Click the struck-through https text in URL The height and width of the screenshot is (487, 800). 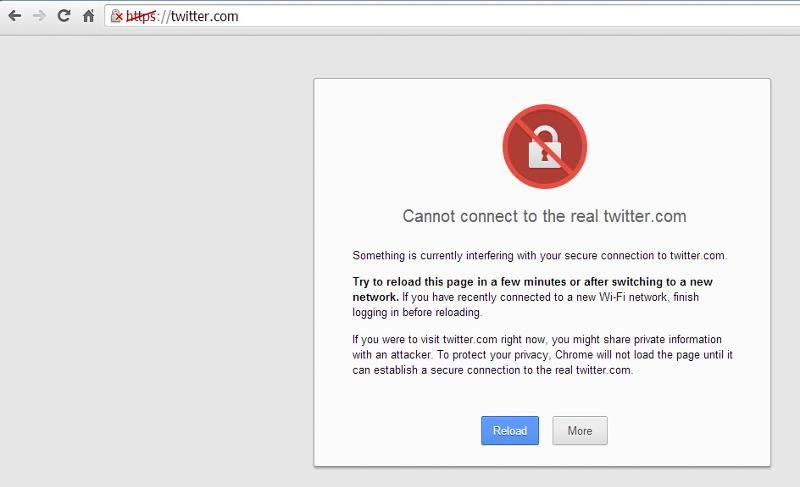click(x=141, y=16)
